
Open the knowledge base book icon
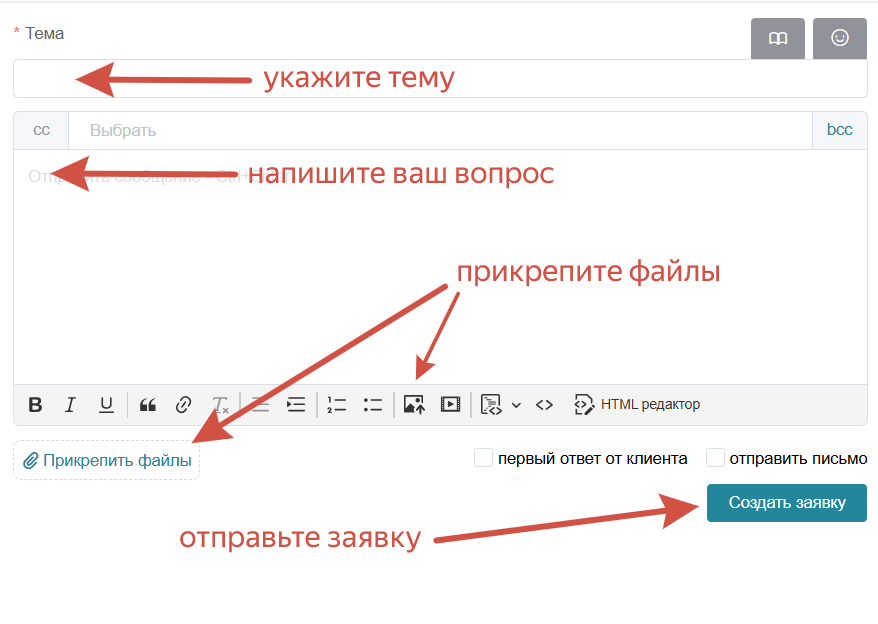click(x=778, y=38)
